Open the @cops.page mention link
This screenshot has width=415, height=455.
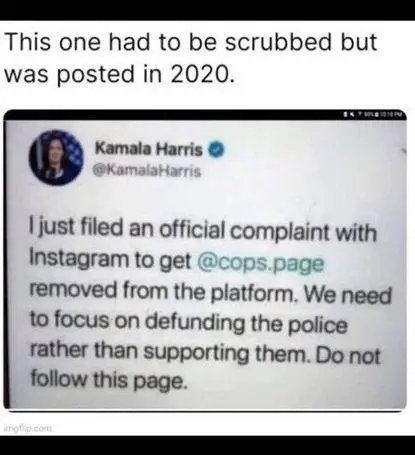point(261,263)
